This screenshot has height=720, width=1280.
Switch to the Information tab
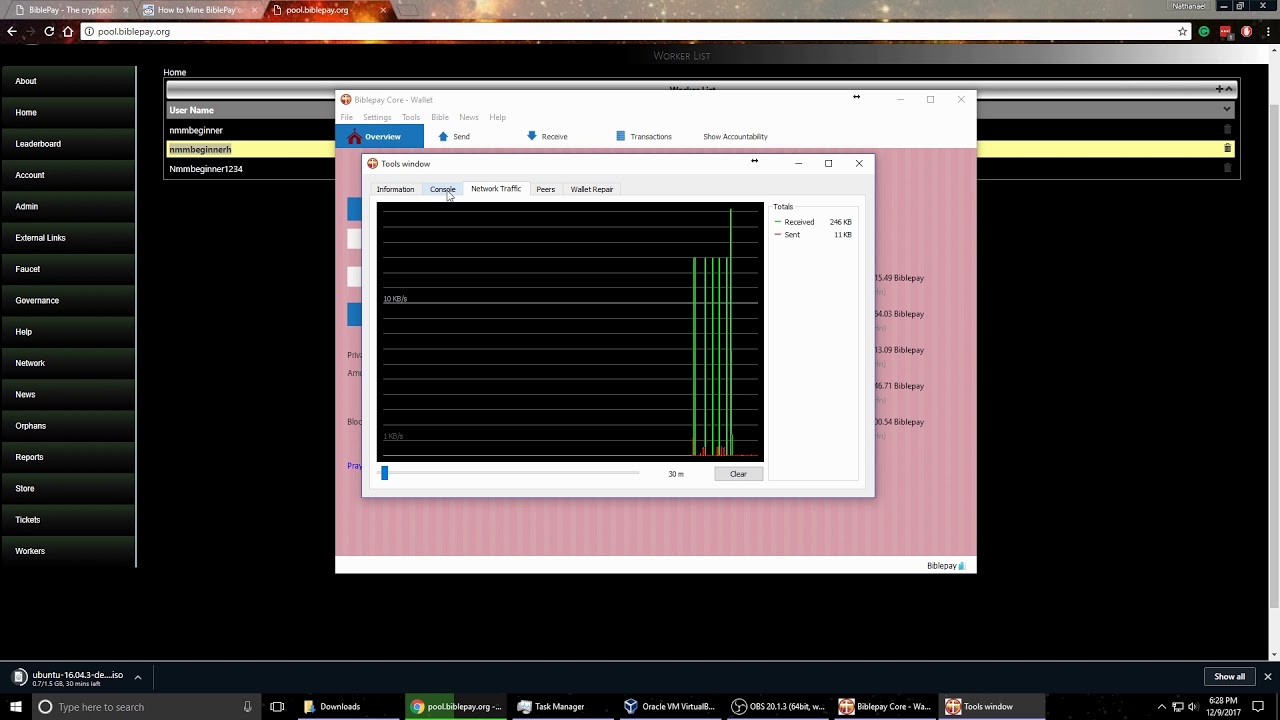395,189
